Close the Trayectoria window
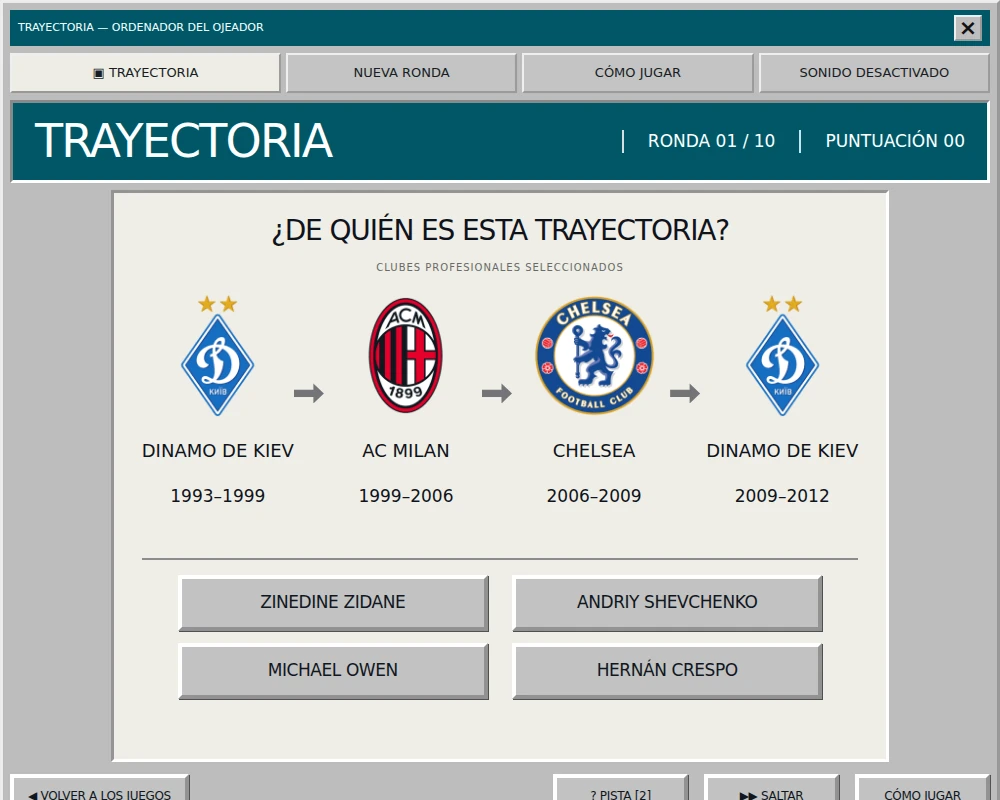Screen dimensions: 1000x800 click(967, 28)
